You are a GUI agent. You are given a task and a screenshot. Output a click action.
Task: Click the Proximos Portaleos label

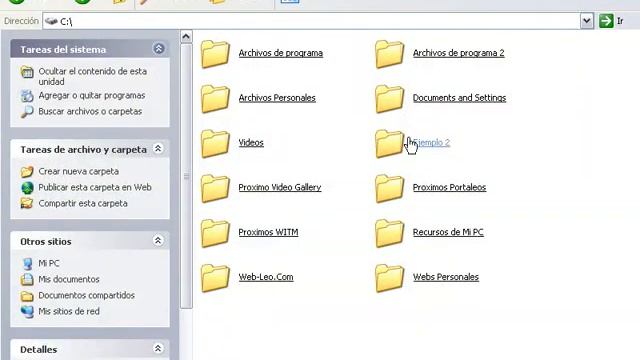tap(449, 187)
